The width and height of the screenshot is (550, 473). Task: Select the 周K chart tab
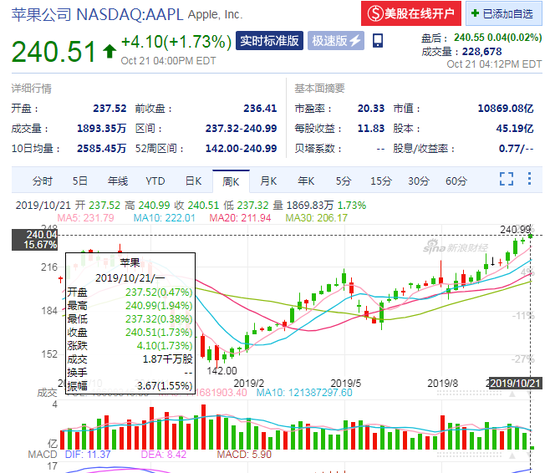231,181
